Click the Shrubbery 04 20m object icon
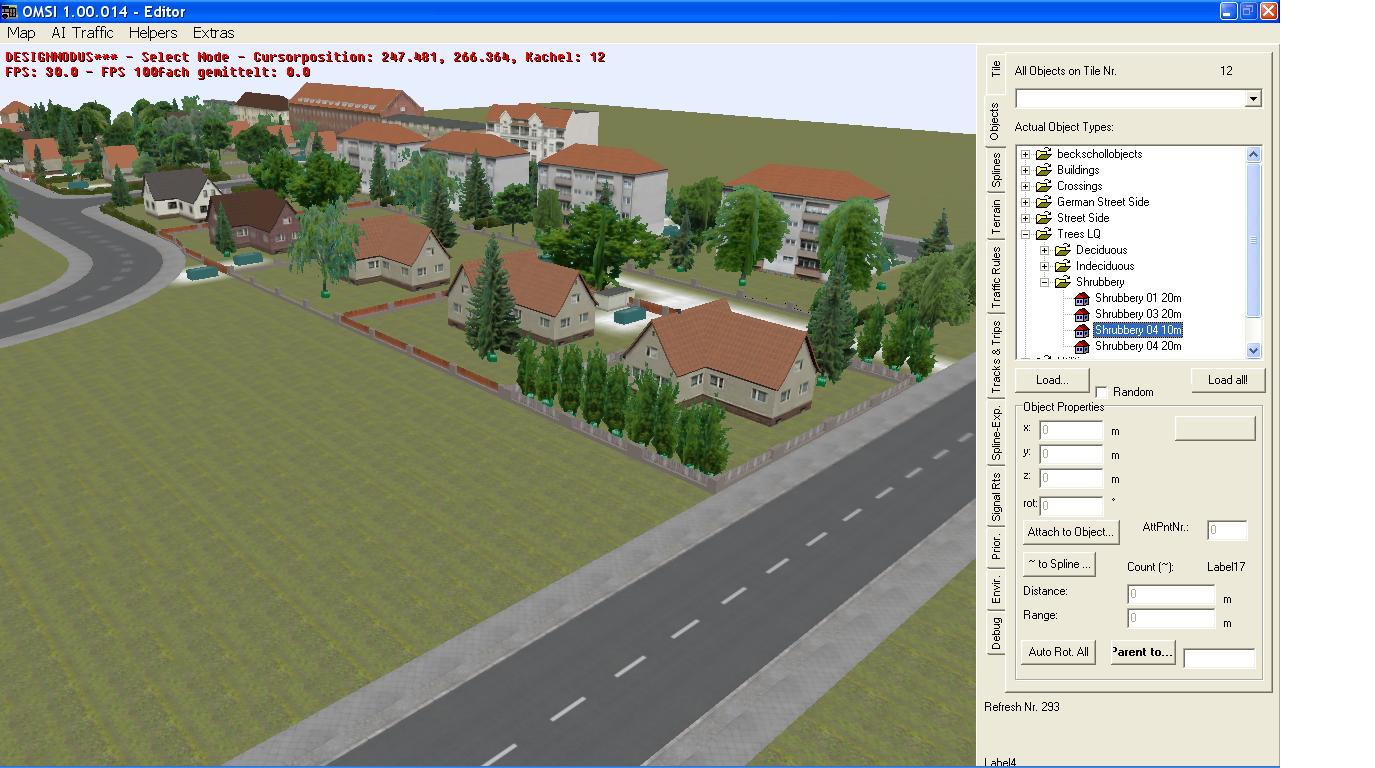The width and height of the screenshot is (1375, 768). [1081, 346]
